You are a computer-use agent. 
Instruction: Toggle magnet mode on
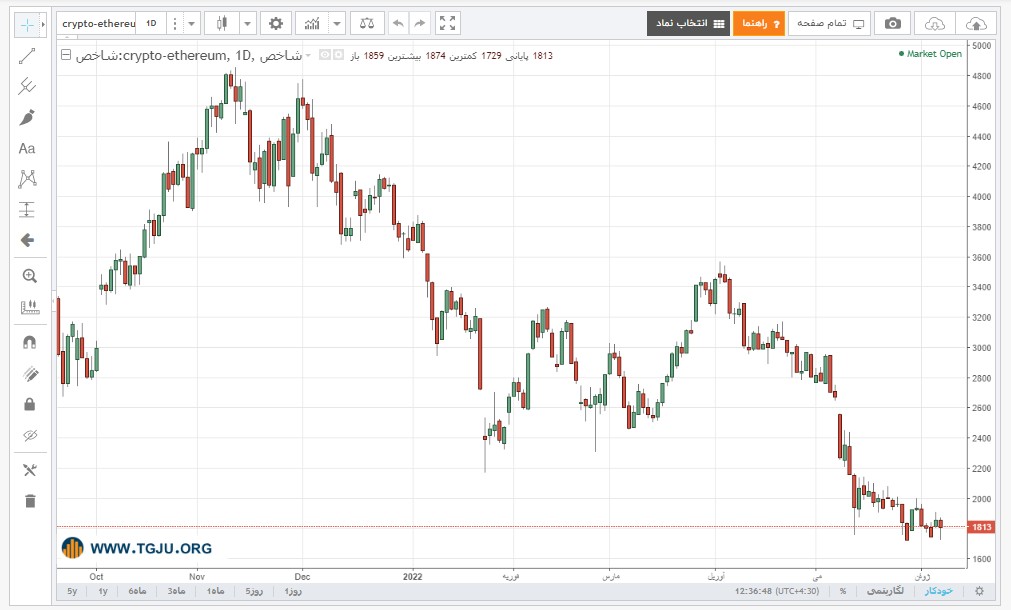pos(30,342)
